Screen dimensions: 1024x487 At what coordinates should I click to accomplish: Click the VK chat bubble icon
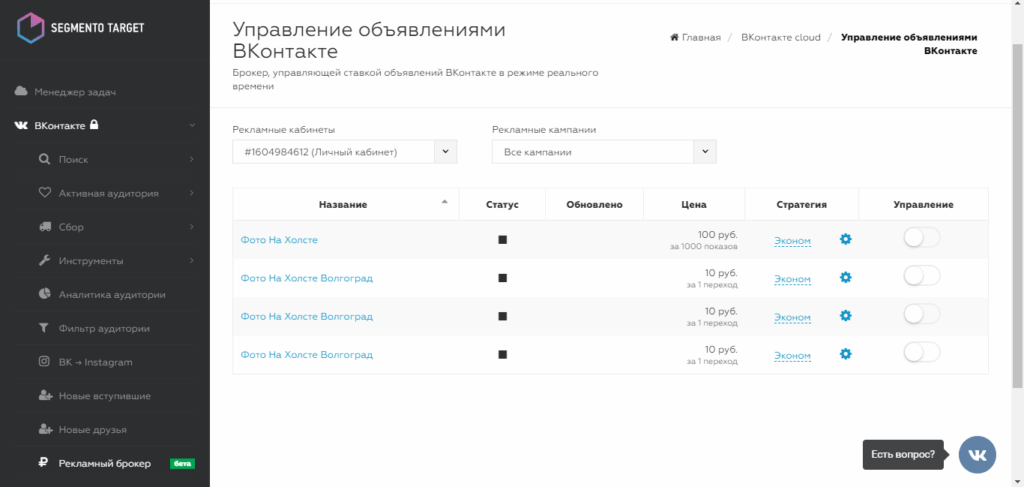977,454
